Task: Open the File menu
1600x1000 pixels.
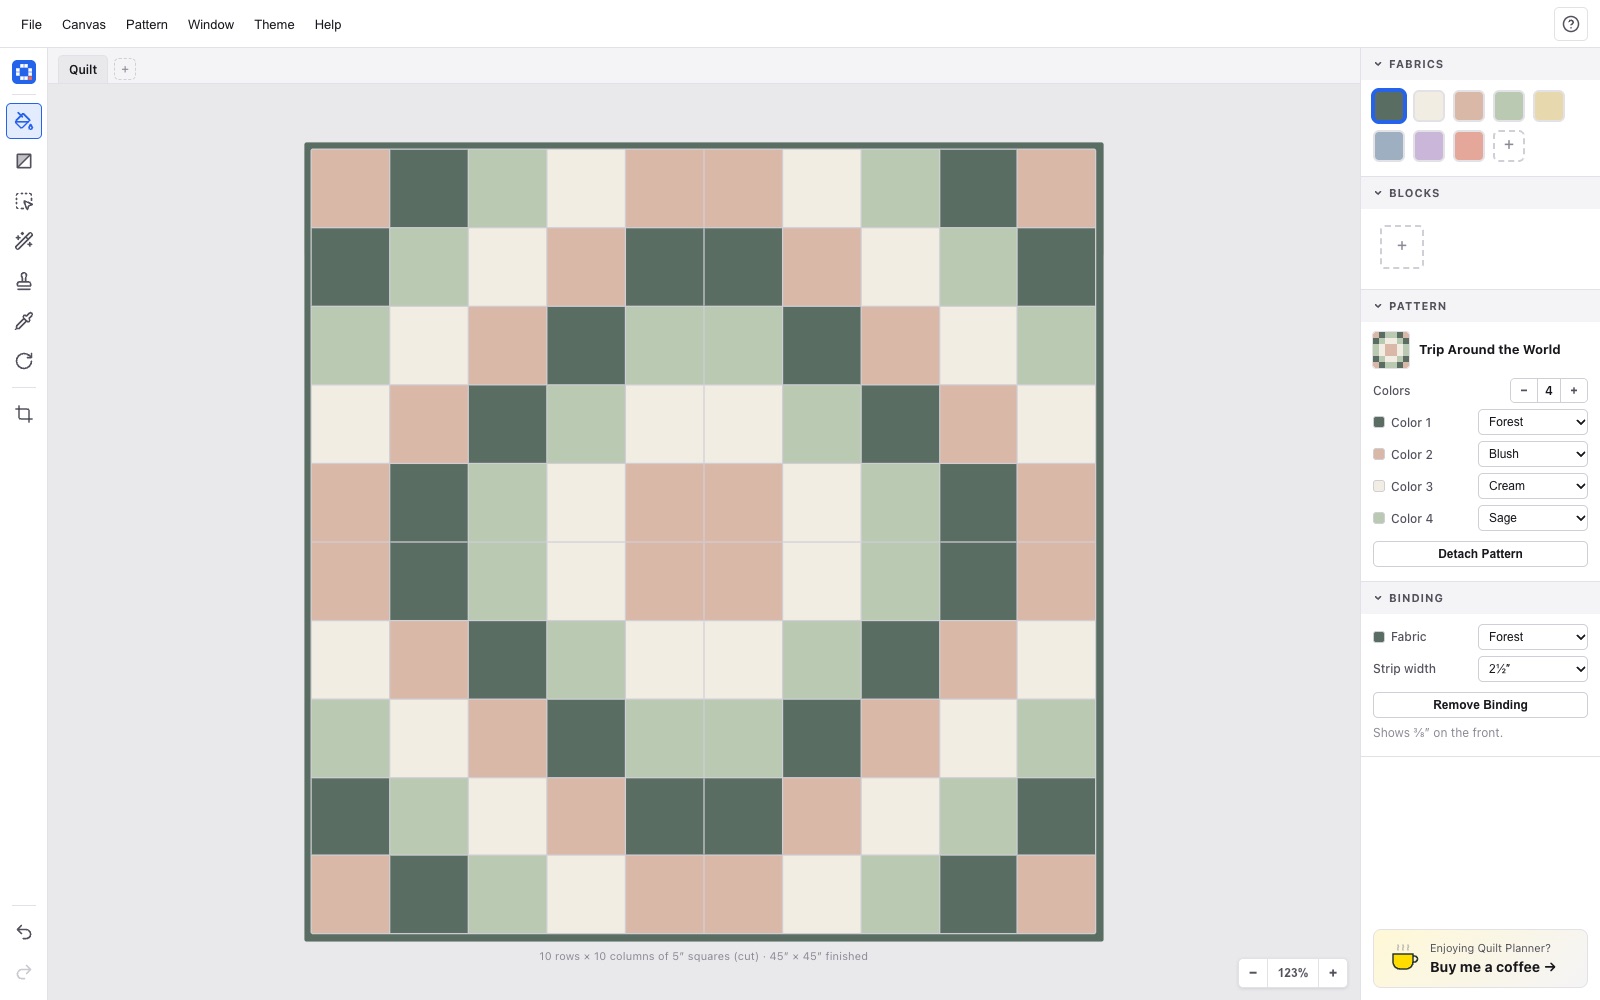Action: coord(31,24)
